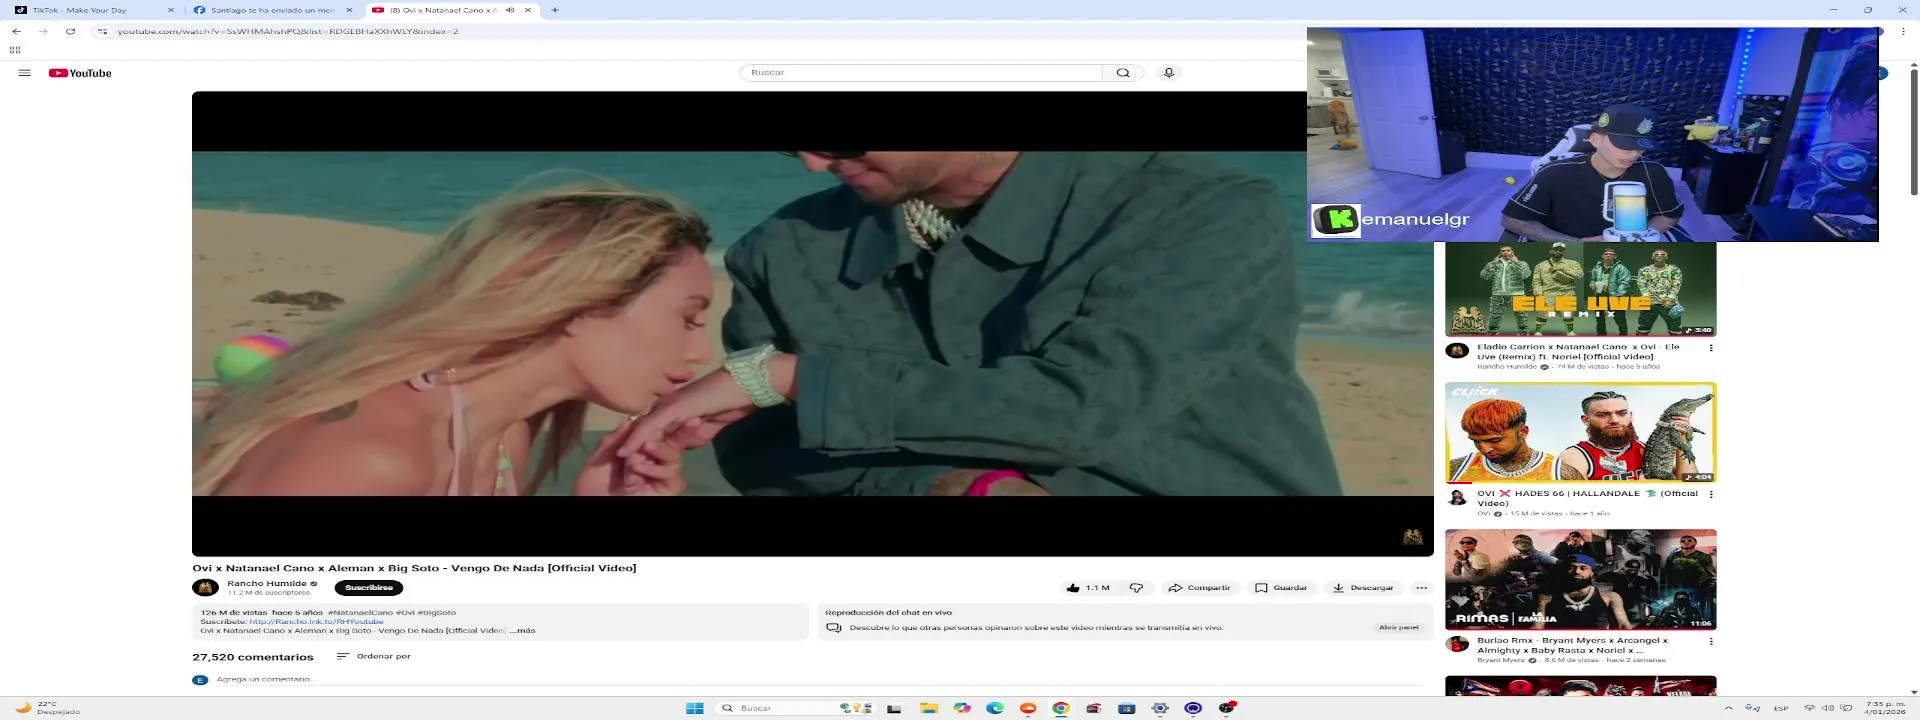
Task: Open the Burlao Rmx Bryant Myers title
Action: coord(1572,646)
